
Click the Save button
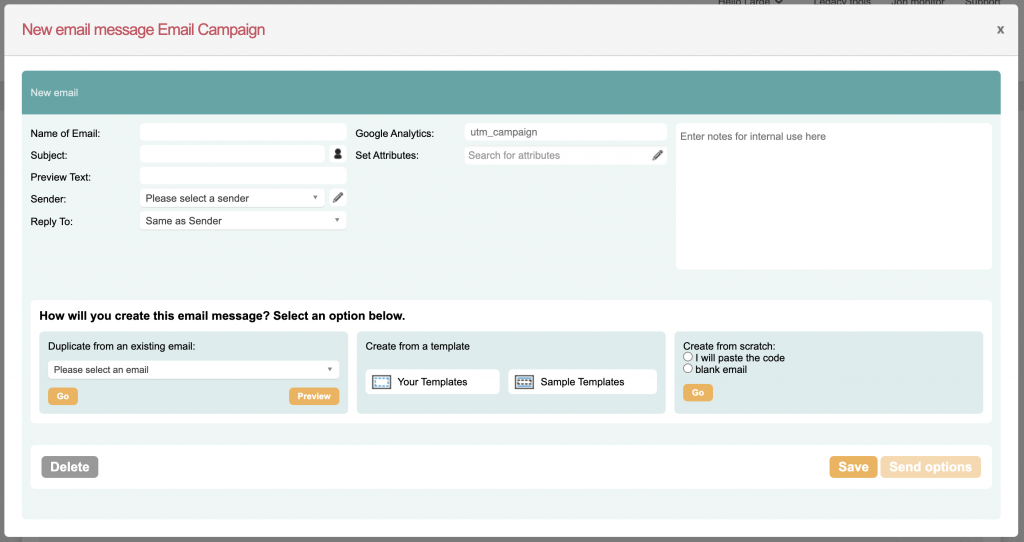coord(852,467)
